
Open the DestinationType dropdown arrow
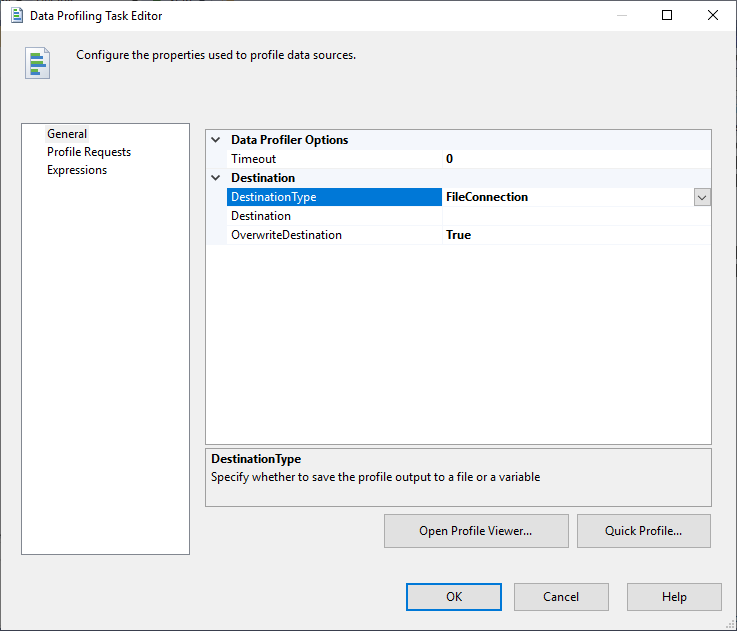point(702,198)
